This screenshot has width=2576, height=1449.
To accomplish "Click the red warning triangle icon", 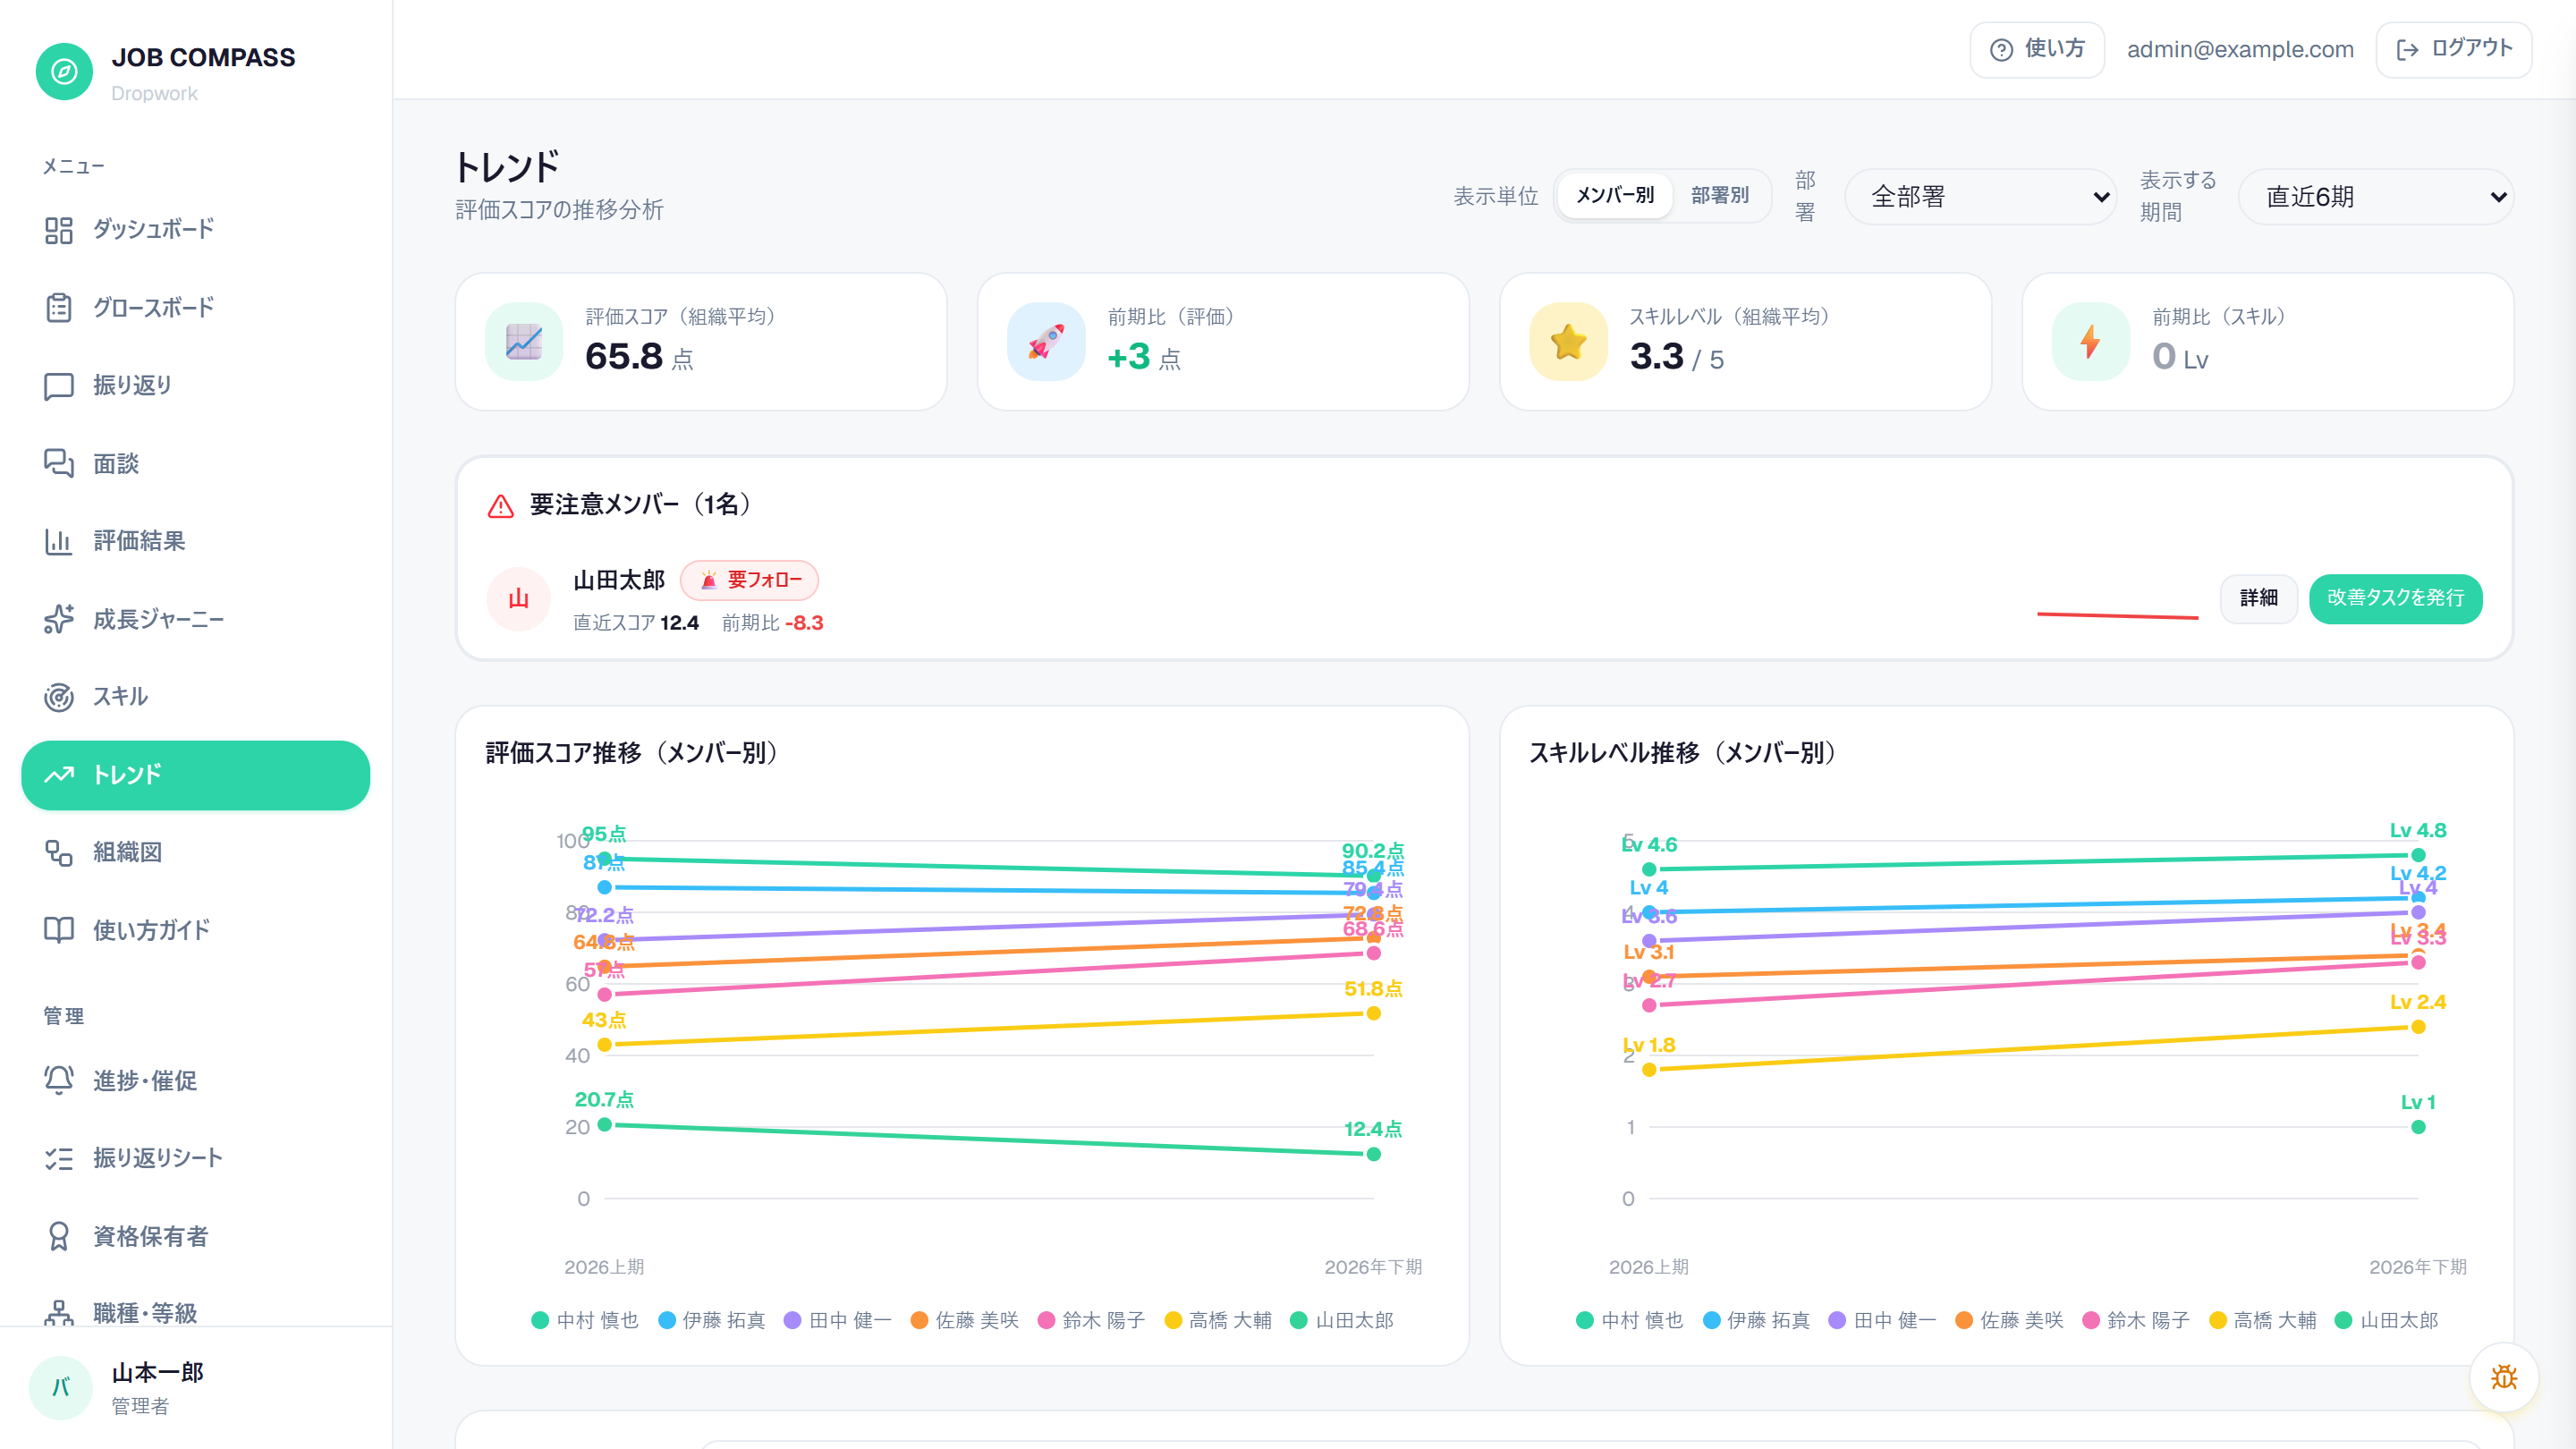I will [501, 506].
